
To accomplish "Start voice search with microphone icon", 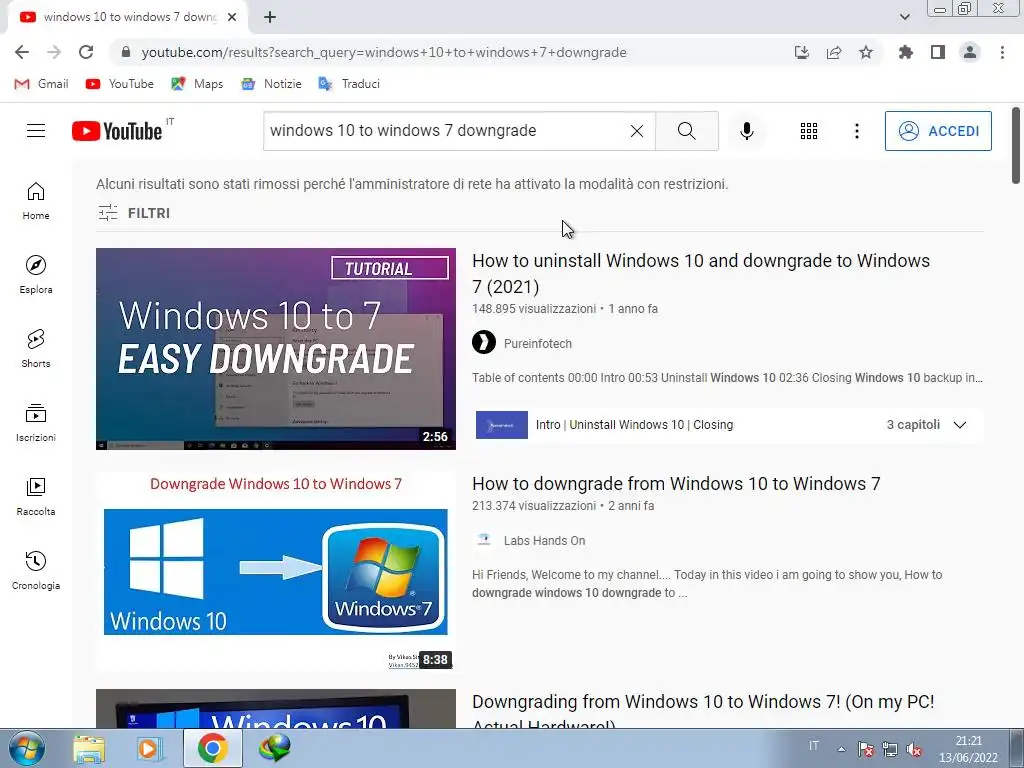I will [x=746, y=131].
